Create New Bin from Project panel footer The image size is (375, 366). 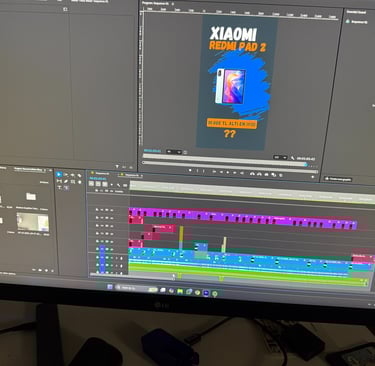tap(40, 270)
